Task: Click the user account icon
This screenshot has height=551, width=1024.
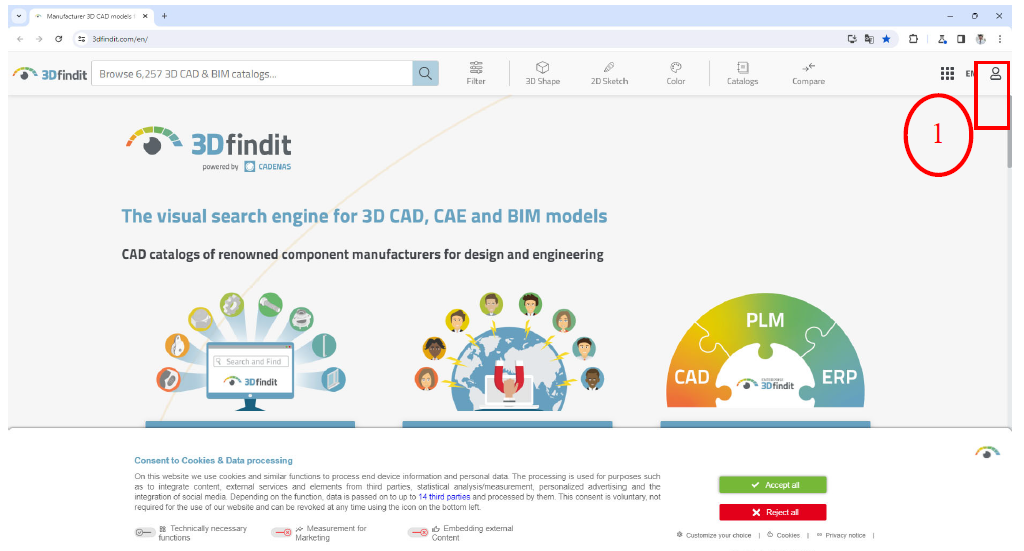Action: tap(995, 74)
